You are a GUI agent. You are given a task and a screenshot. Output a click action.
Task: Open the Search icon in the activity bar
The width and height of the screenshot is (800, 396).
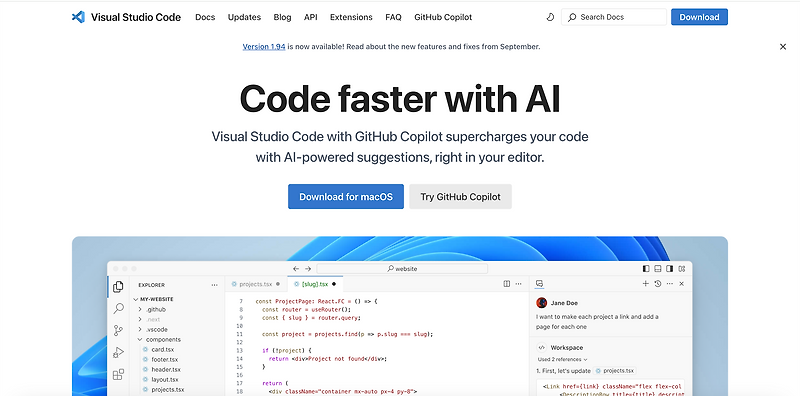118,308
